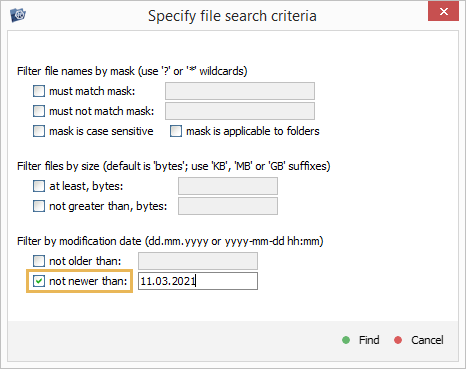
Task: Start the search with the Find button
Action: [361, 340]
